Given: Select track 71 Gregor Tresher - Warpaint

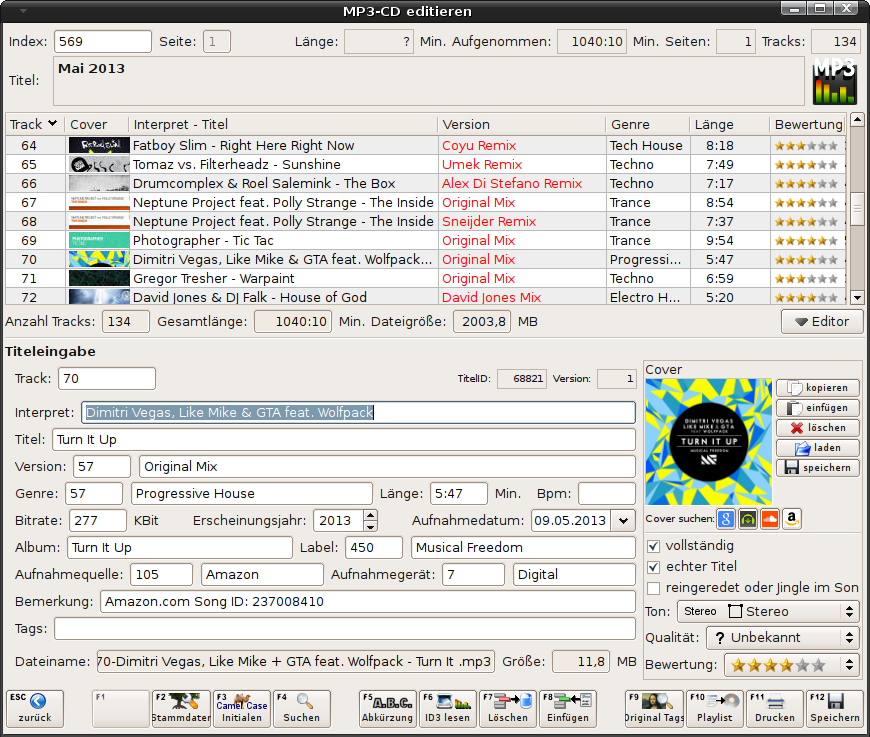Looking at the screenshot, I should [425, 278].
